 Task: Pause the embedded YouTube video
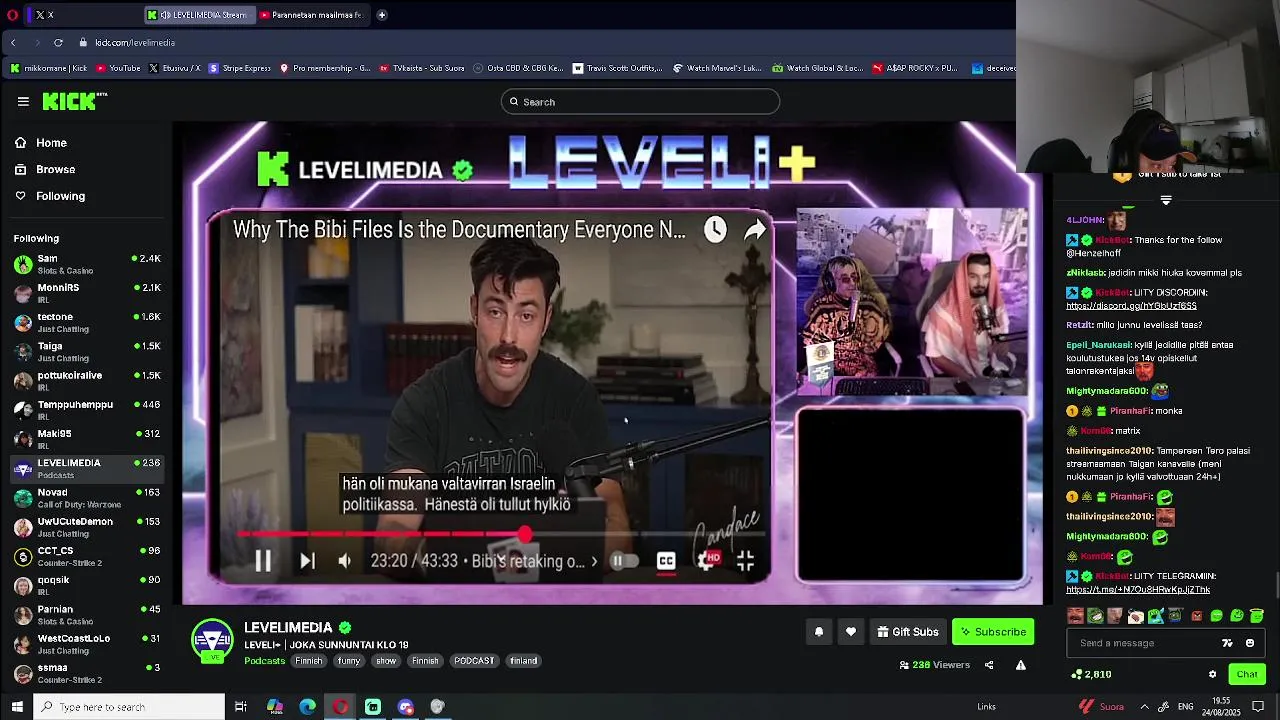(x=263, y=561)
